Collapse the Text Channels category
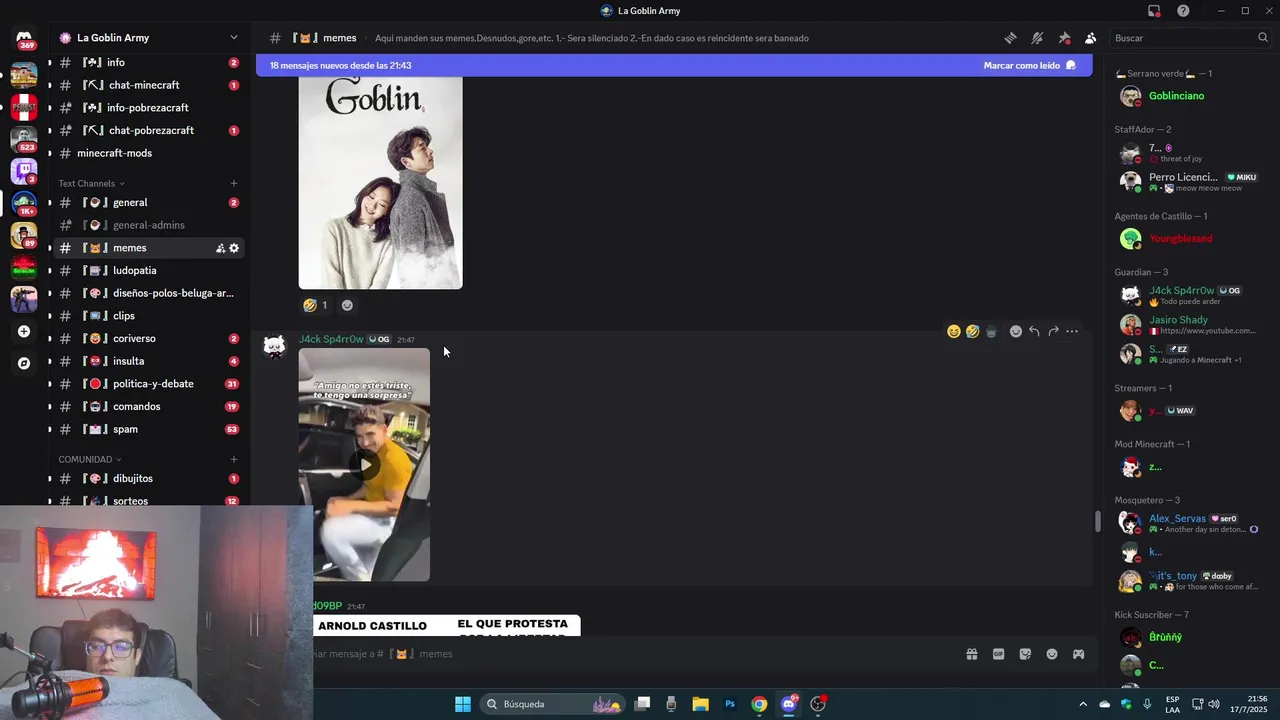 [x=91, y=183]
